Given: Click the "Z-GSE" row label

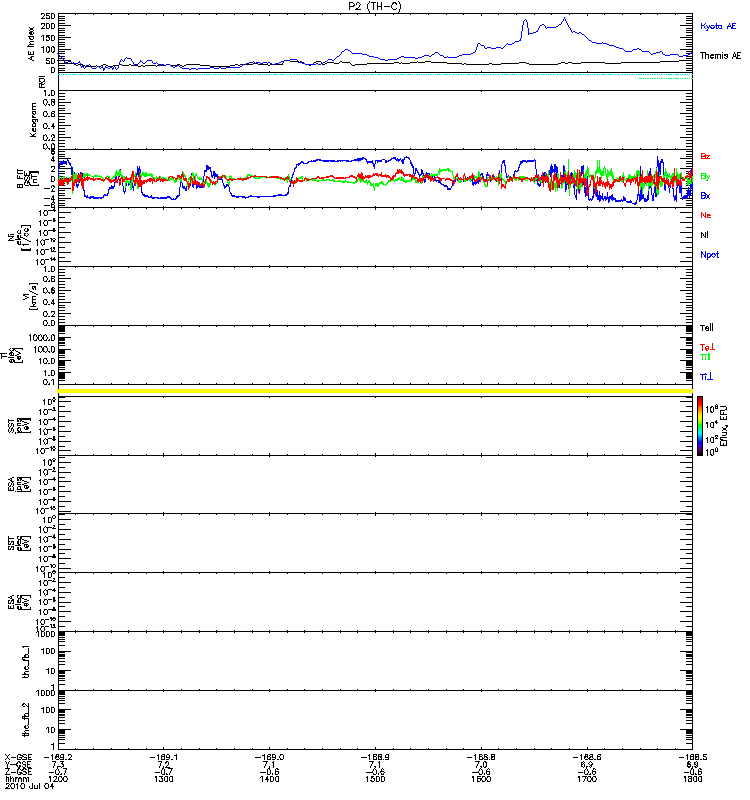Looking at the screenshot, I should [x=18, y=772].
